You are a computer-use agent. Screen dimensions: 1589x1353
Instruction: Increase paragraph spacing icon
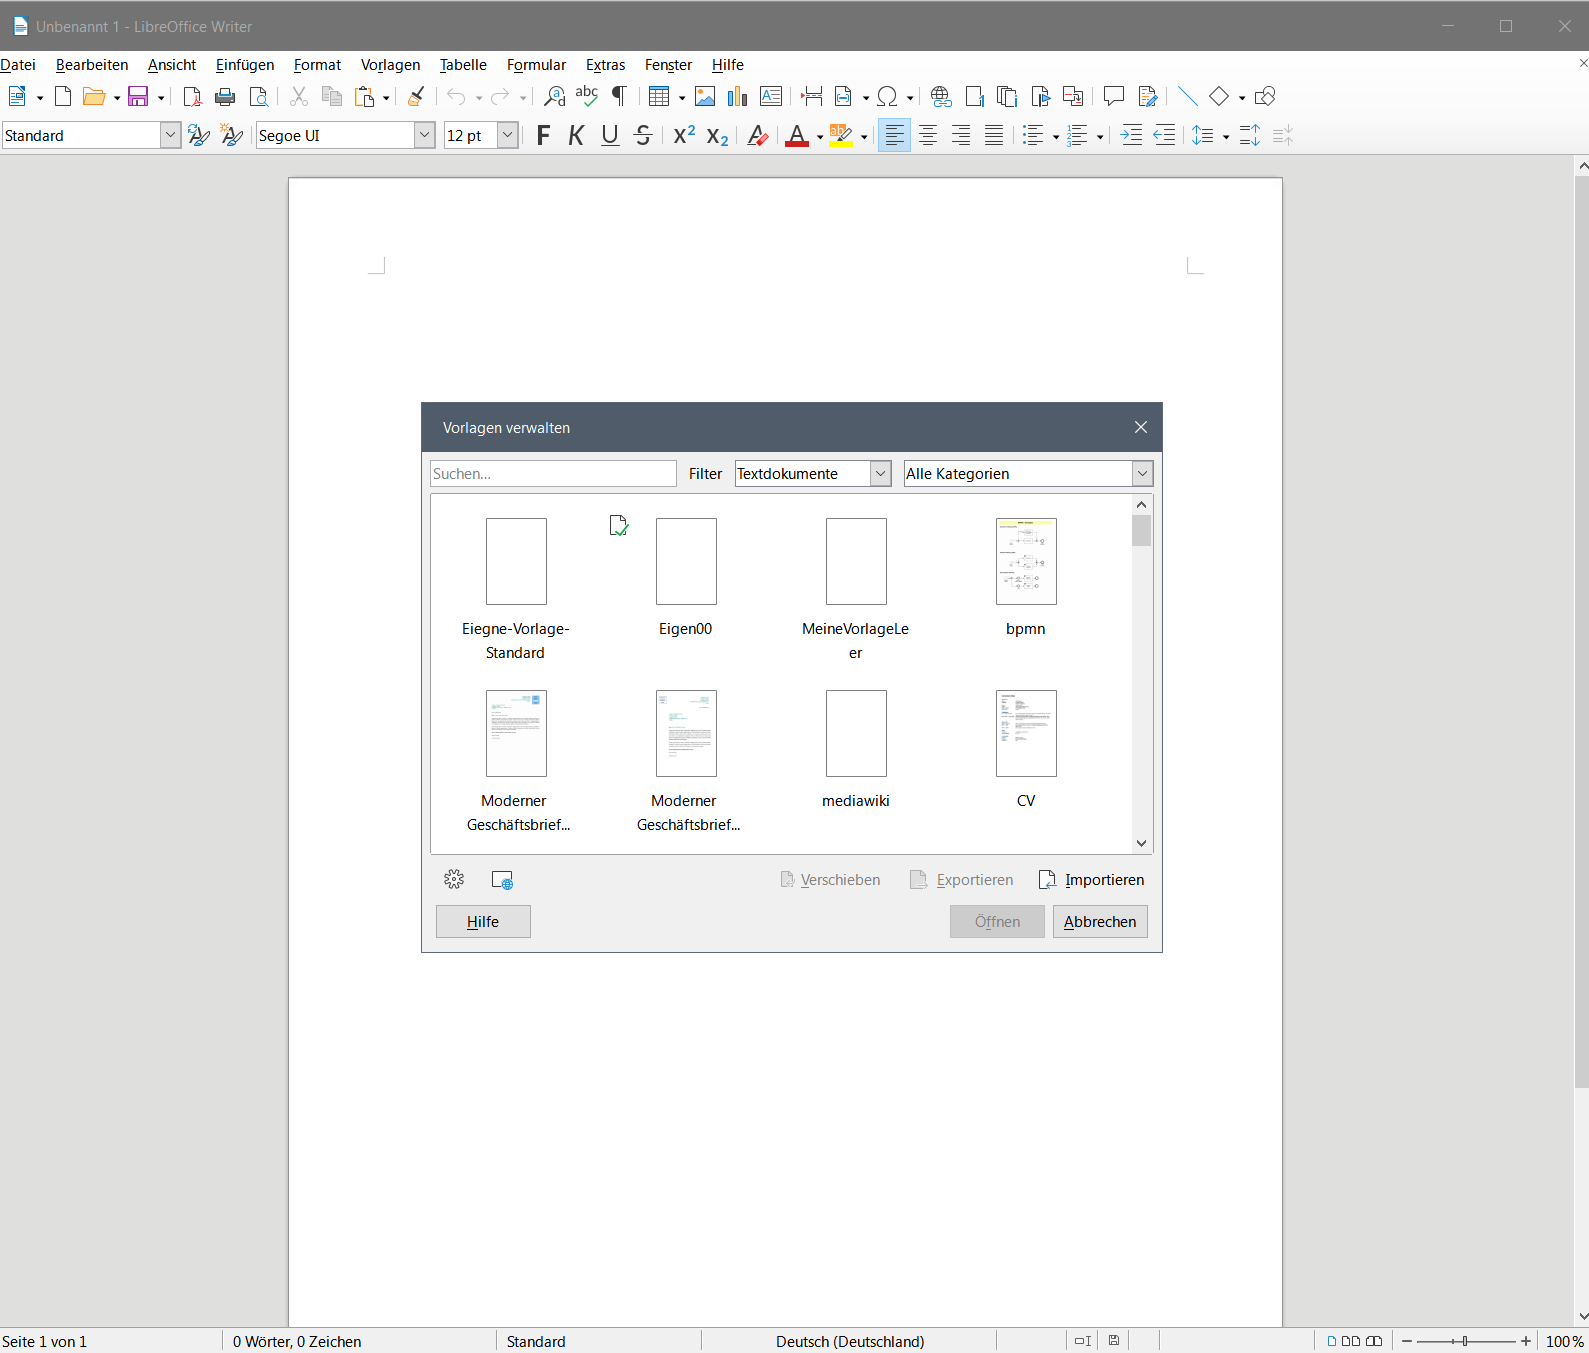tap(1250, 136)
